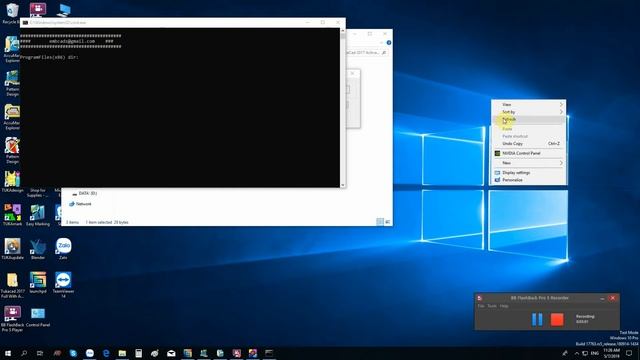The image size is (640, 360).
Task: Stop the FlashBack recording
Action: point(557,319)
